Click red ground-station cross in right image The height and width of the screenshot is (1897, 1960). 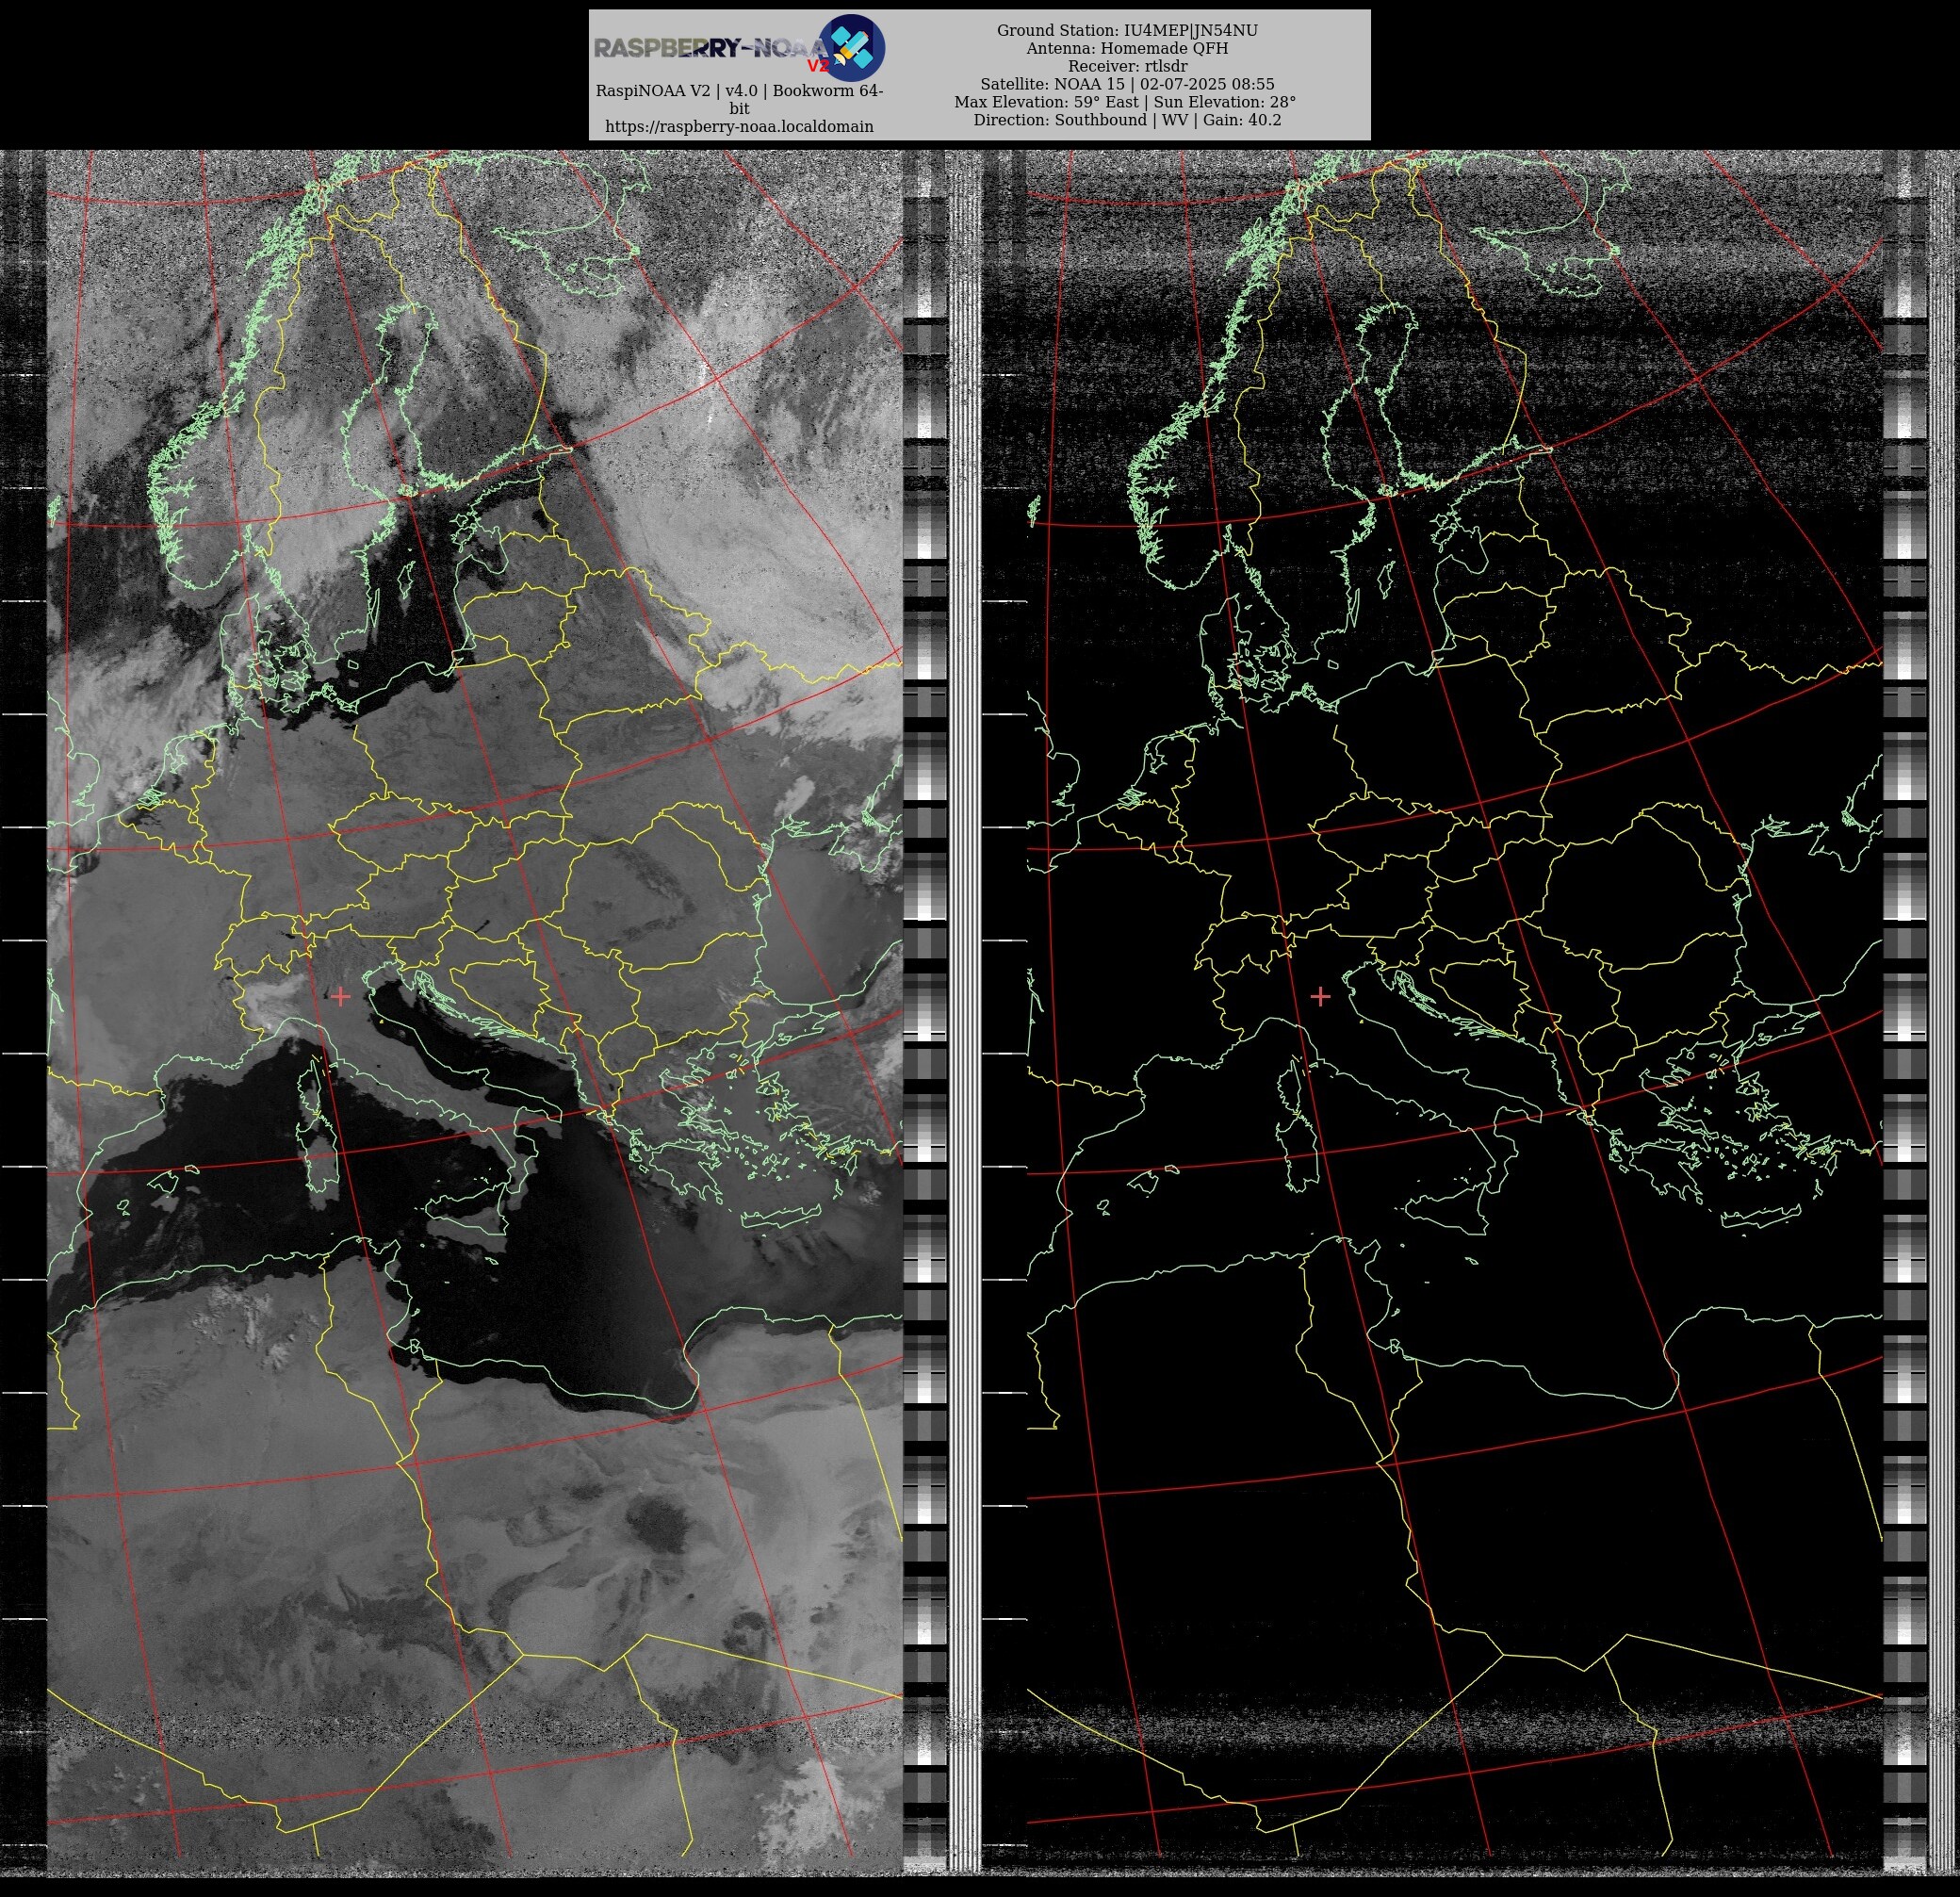pos(1320,996)
